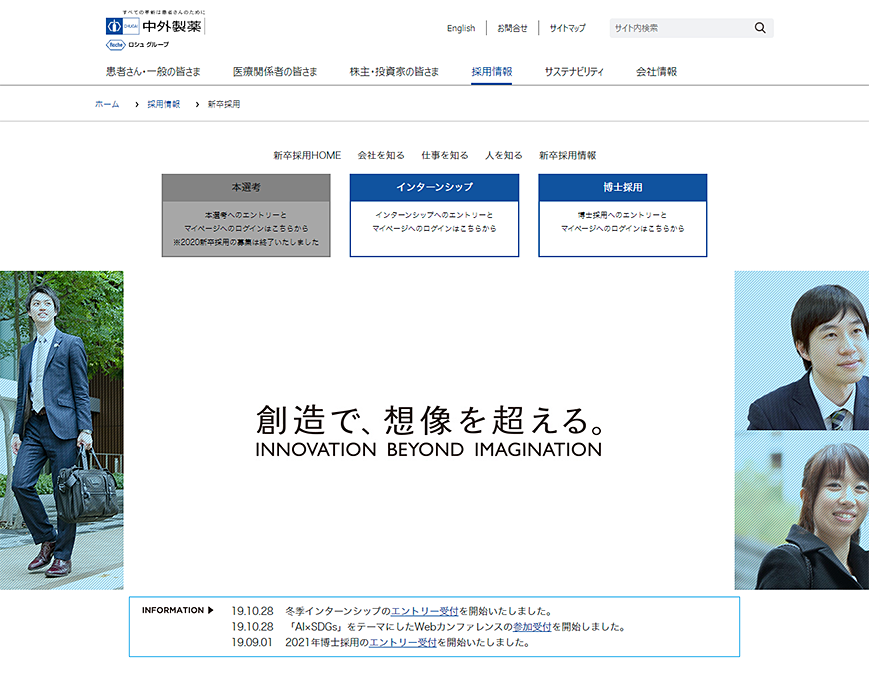The width and height of the screenshot is (869, 695).
Task: Open the サステナビリティ menu item
Action: tap(570, 71)
